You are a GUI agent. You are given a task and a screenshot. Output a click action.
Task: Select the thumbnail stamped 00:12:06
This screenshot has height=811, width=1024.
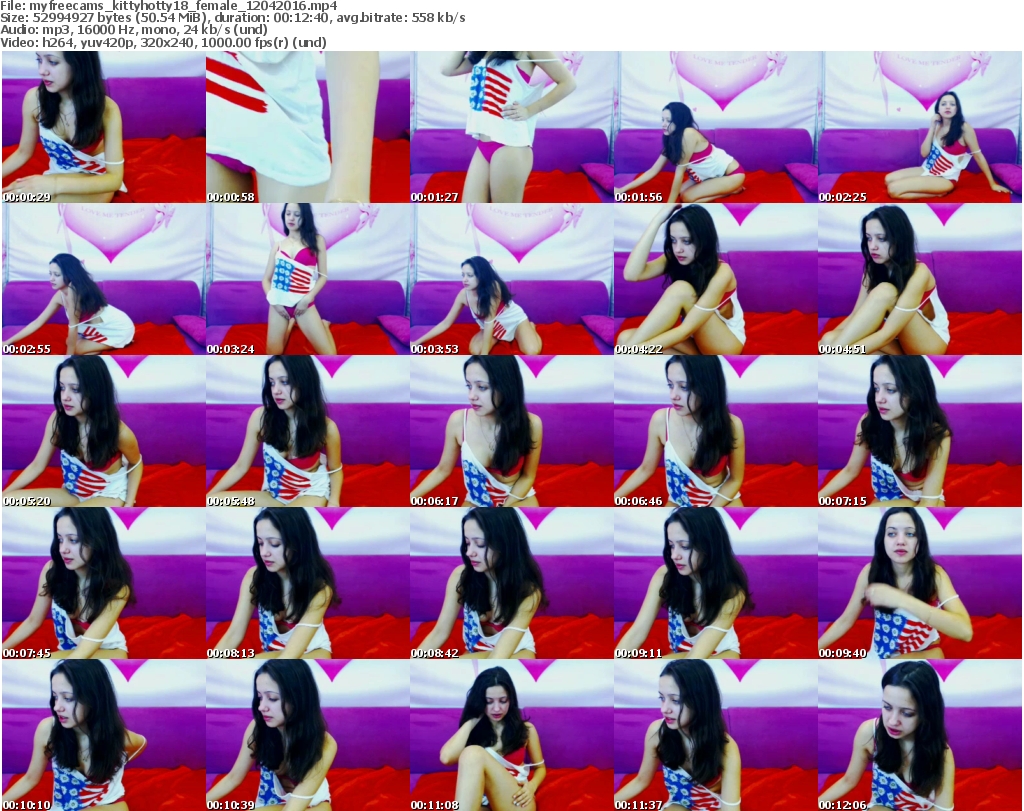point(920,735)
